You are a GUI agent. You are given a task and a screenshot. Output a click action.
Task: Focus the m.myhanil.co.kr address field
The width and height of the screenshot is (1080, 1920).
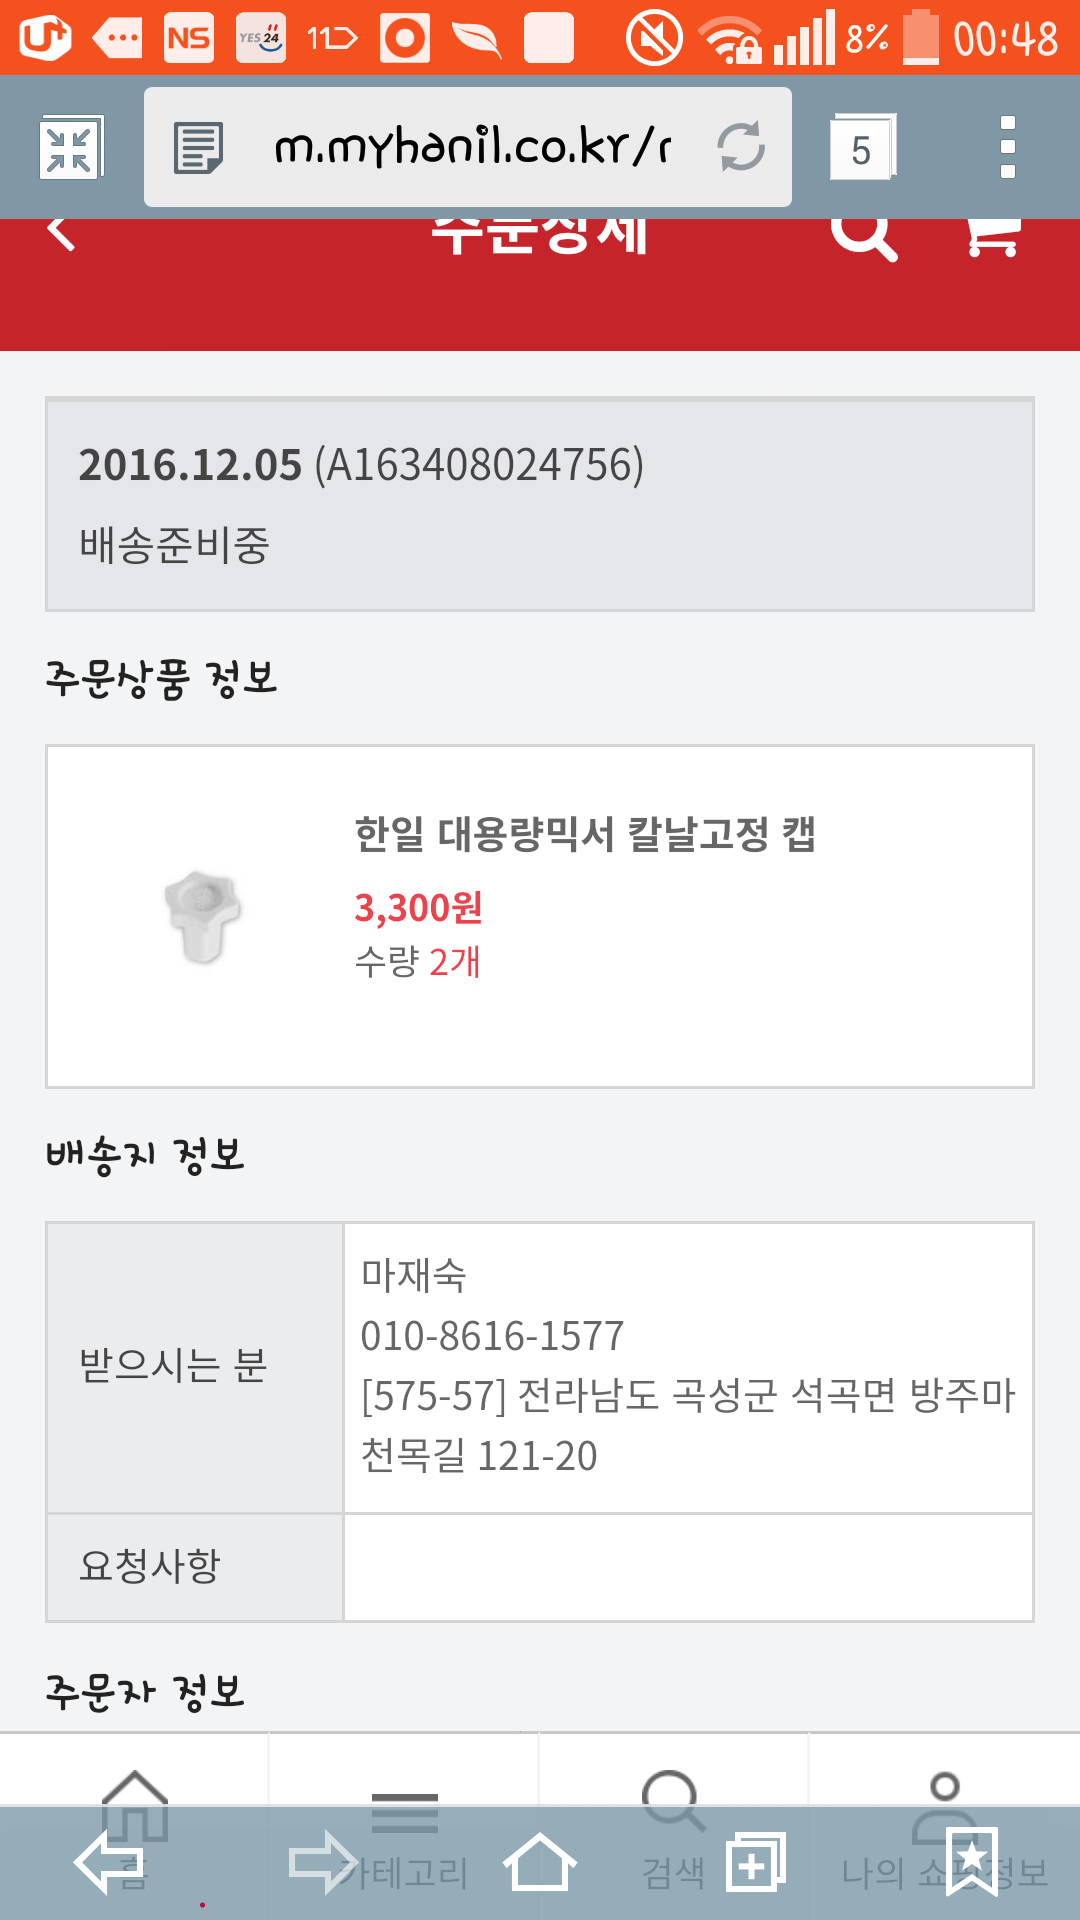[x=470, y=148]
